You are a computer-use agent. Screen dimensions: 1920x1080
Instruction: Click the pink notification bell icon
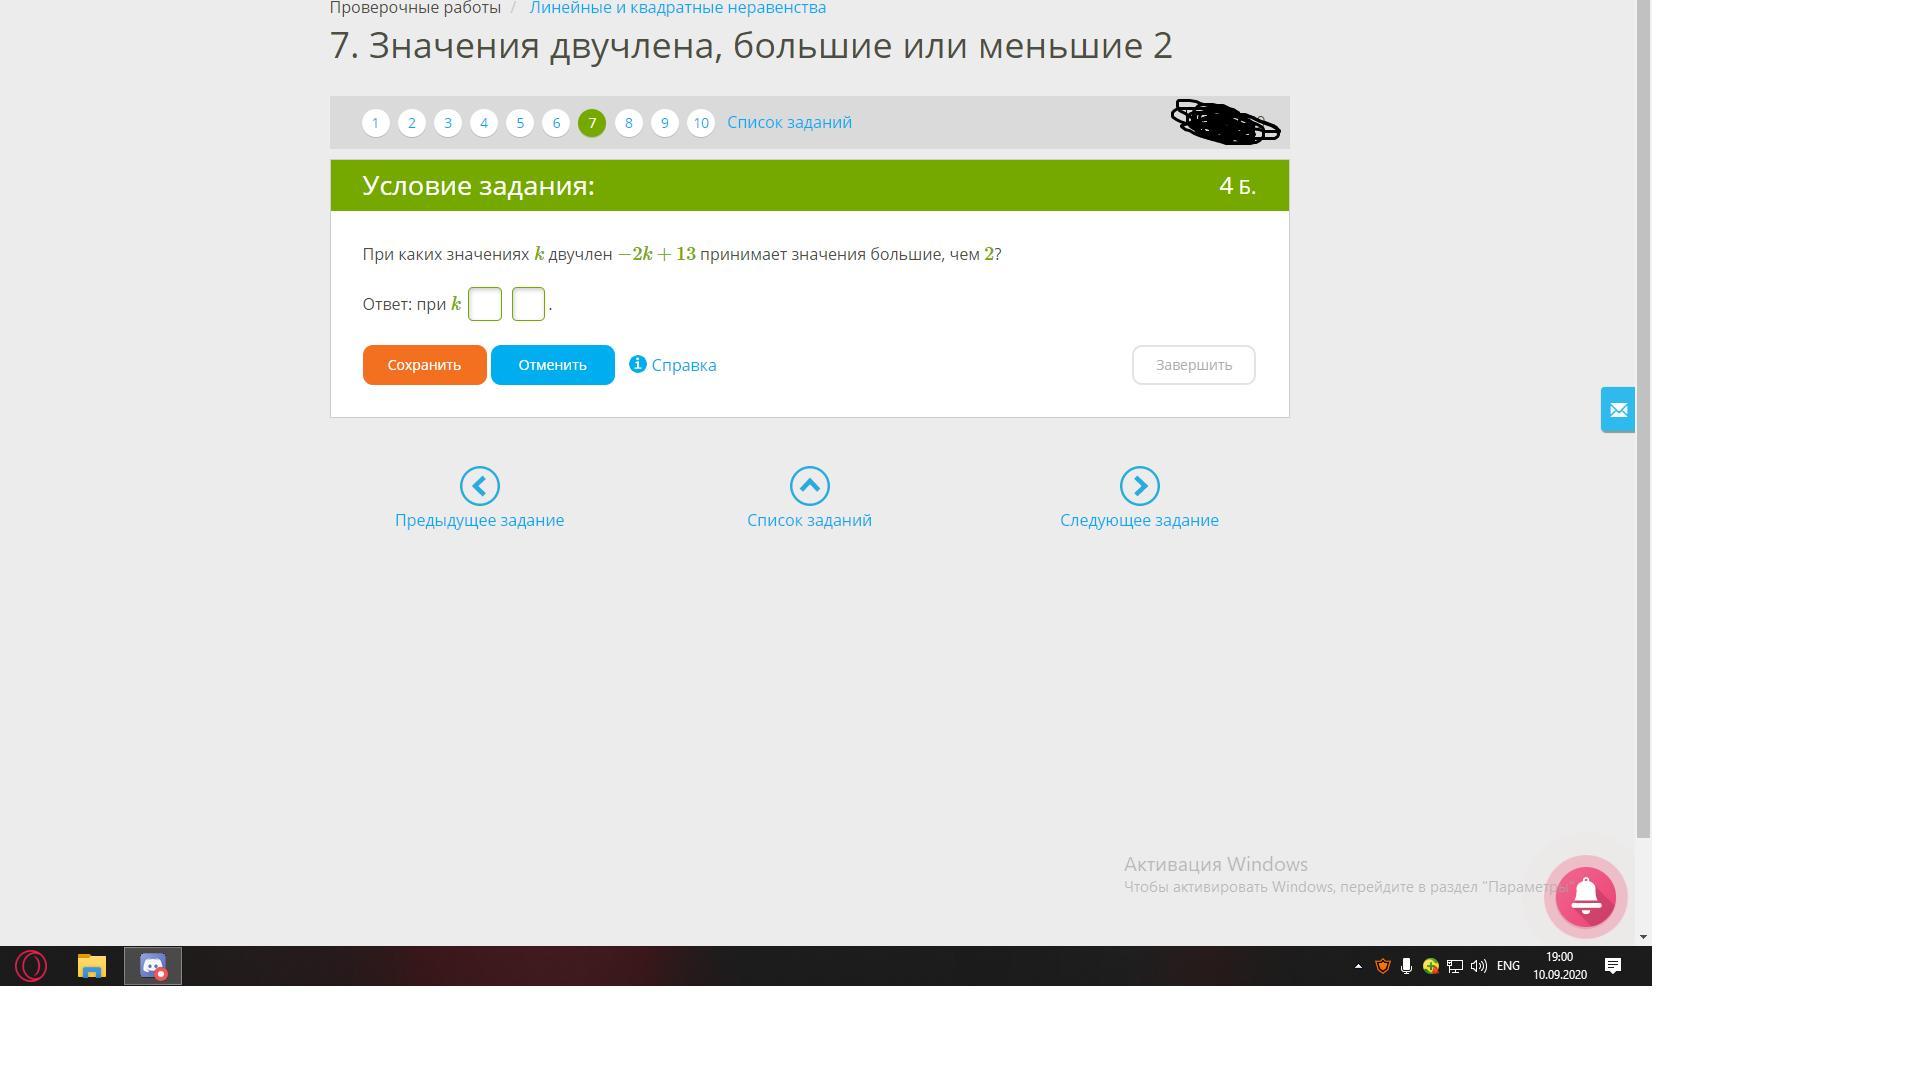(1585, 896)
